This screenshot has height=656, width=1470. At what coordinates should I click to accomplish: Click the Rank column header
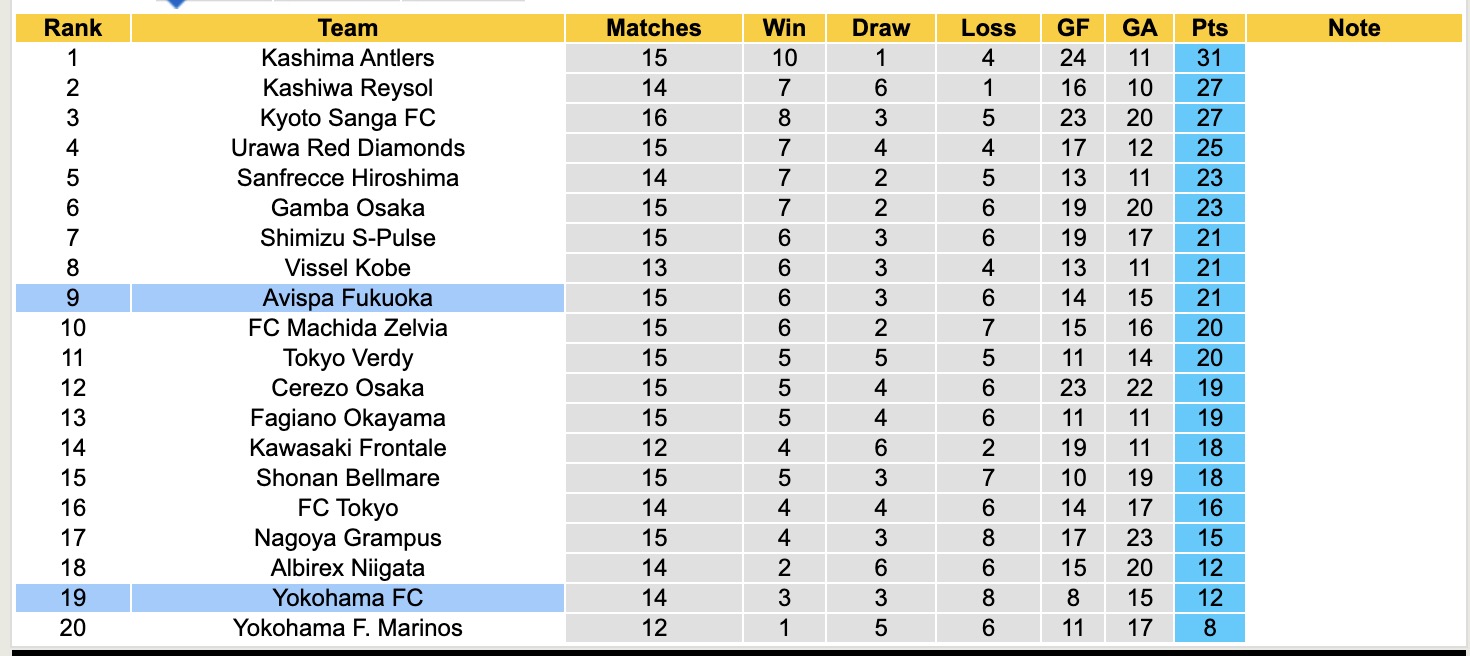pyautogui.click(x=73, y=28)
